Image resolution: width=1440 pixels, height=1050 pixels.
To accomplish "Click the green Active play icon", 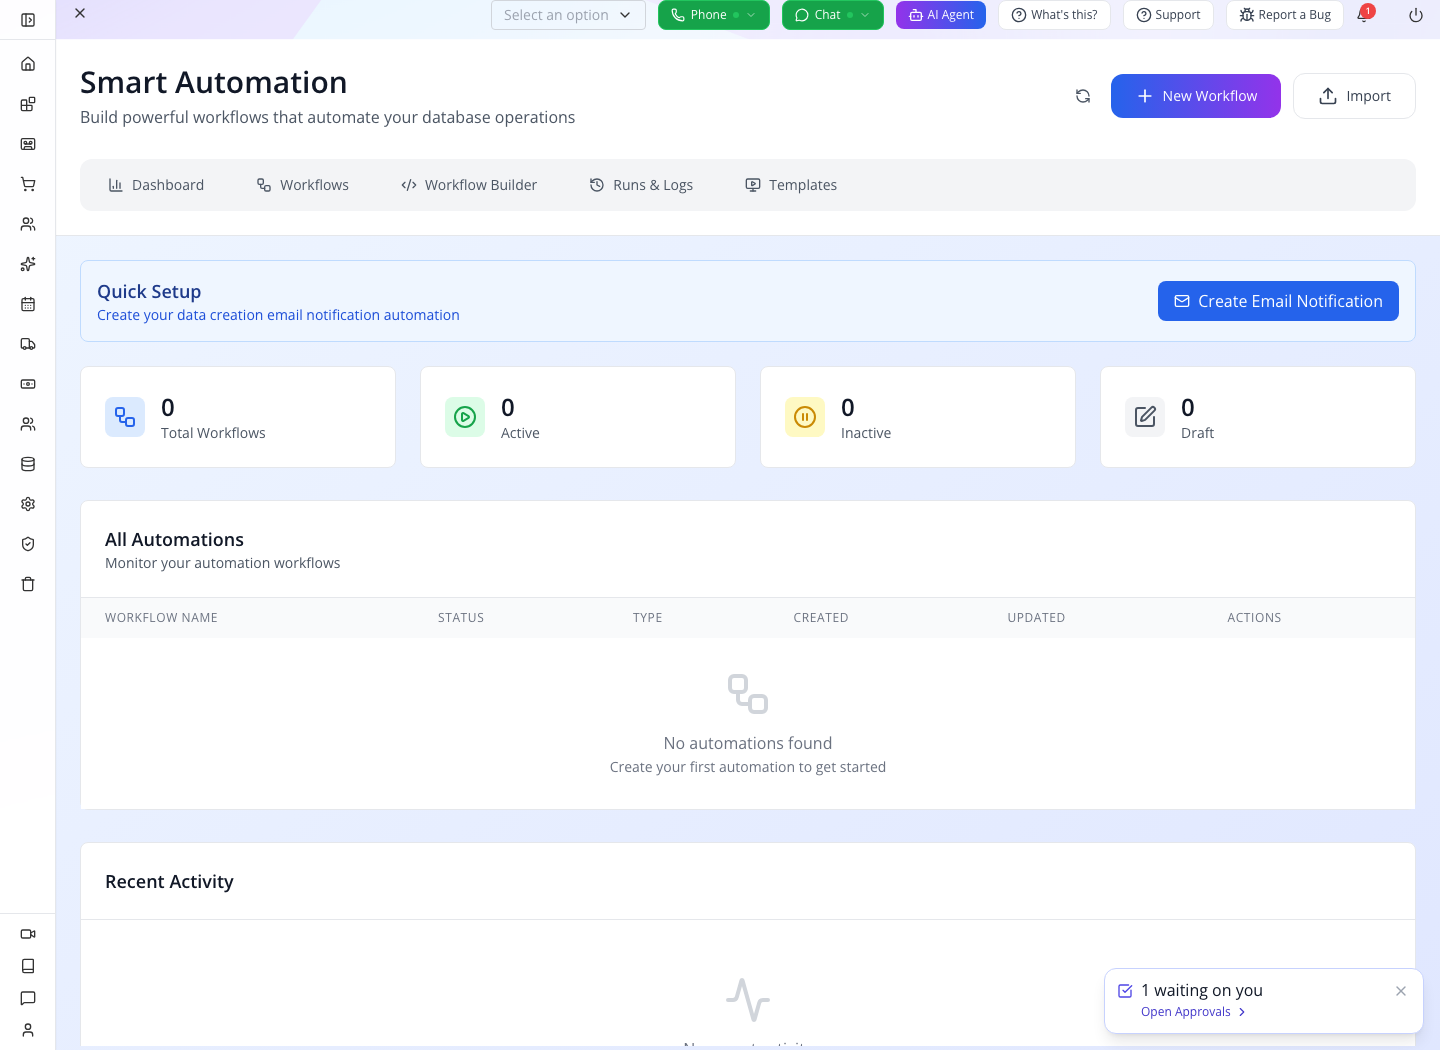I will pos(465,417).
